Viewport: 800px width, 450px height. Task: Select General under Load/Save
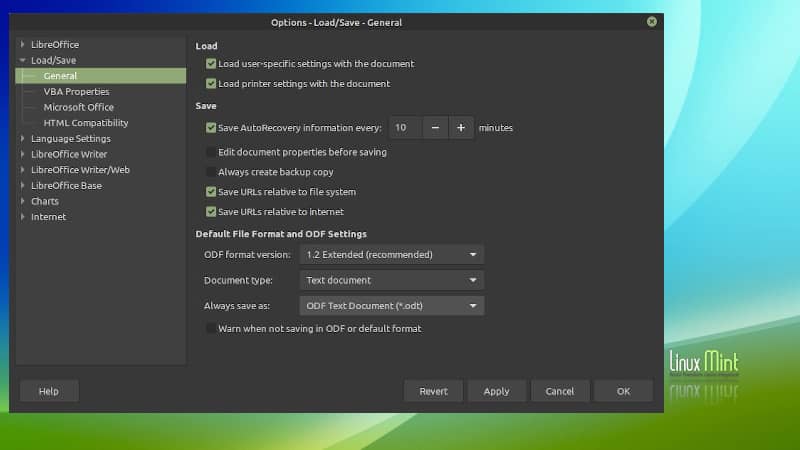(101, 76)
